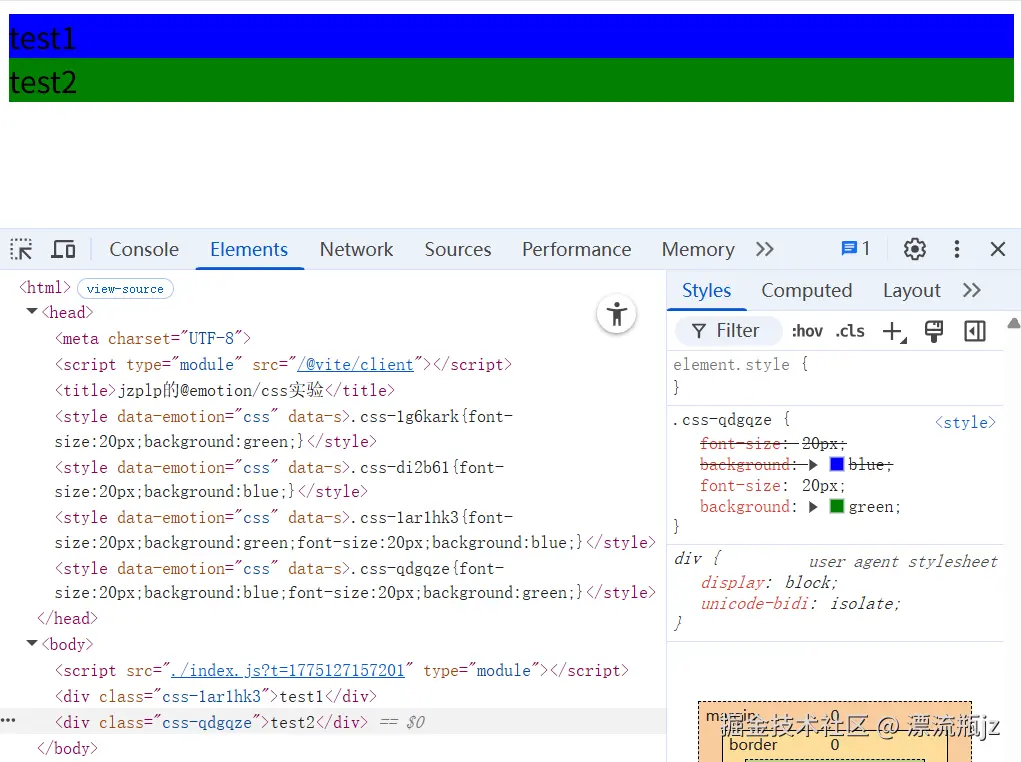Open more panels with the chevron arrows
The height and width of the screenshot is (762, 1021).
[x=765, y=249]
